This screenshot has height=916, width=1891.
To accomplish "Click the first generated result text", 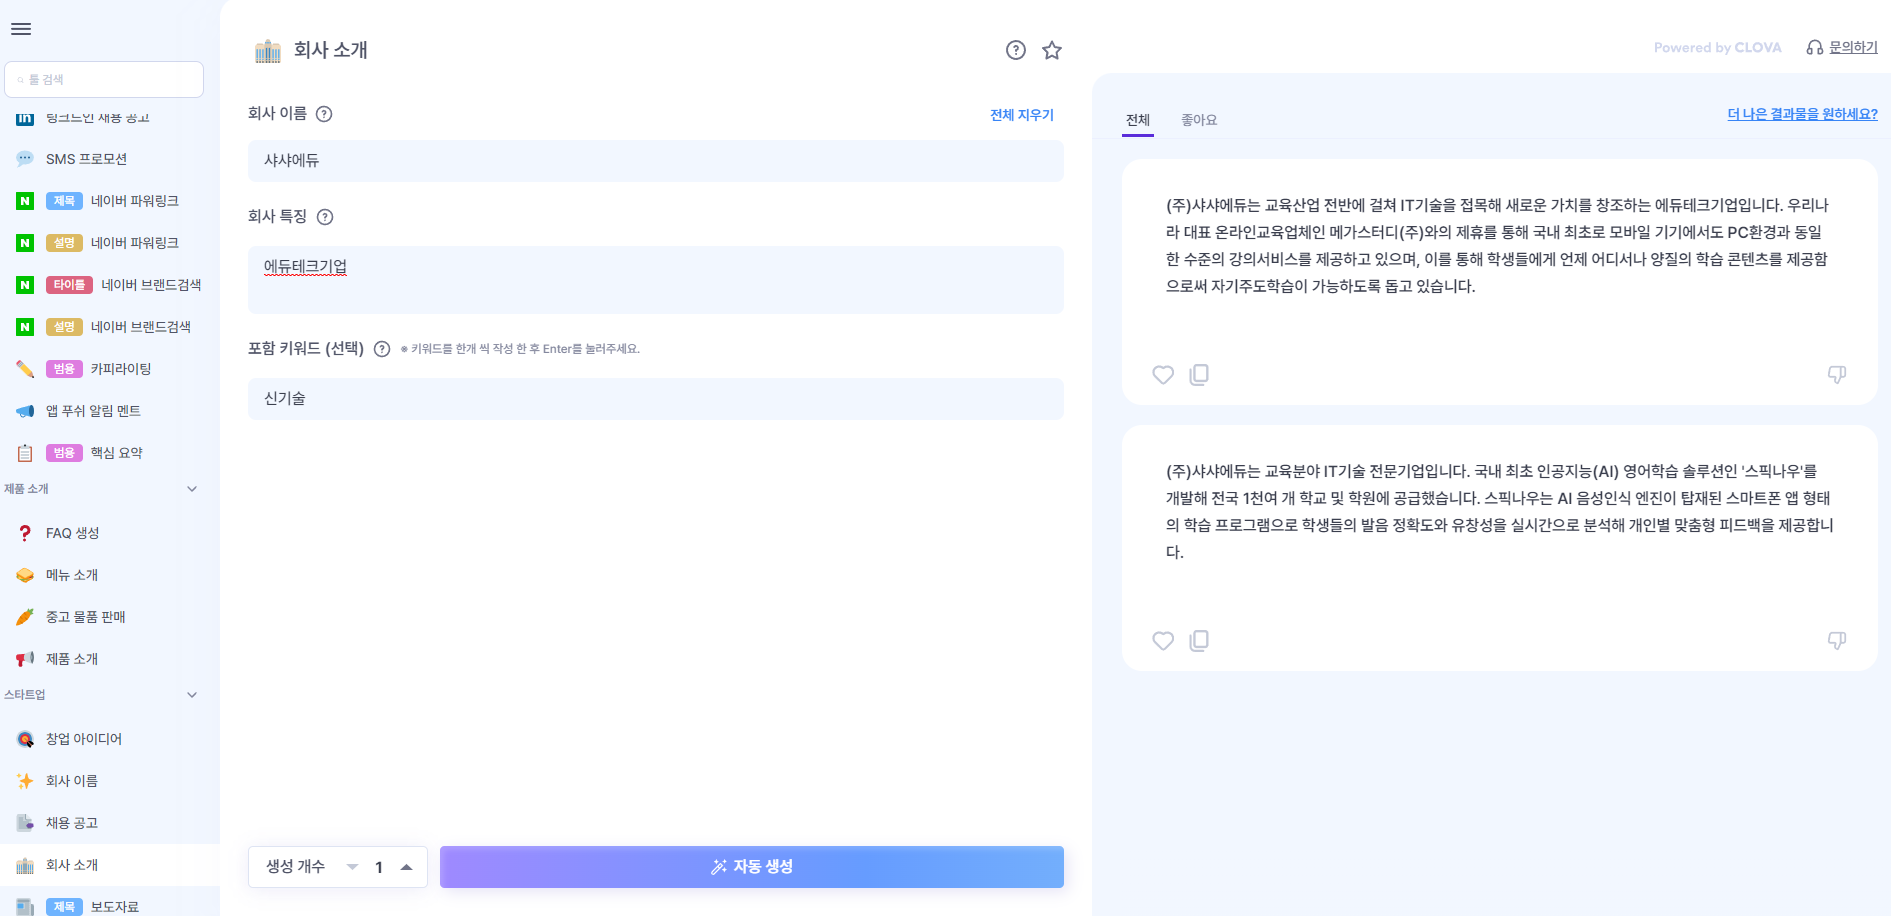I will pyautogui.click(x=1498, y=246).
